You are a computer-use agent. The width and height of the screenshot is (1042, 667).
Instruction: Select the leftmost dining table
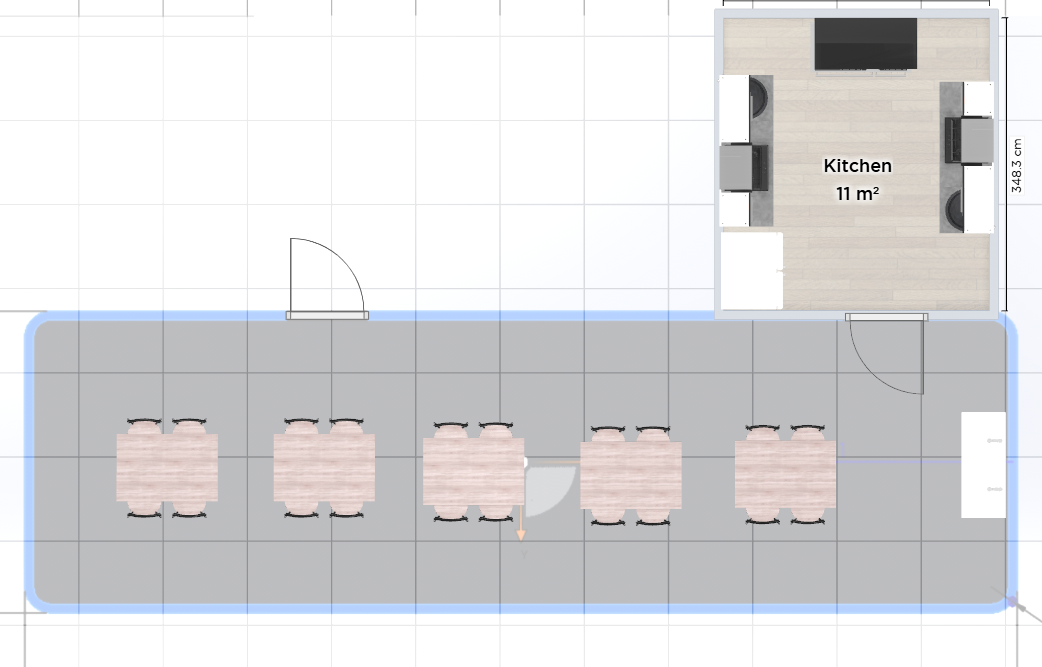pos(167,468)
